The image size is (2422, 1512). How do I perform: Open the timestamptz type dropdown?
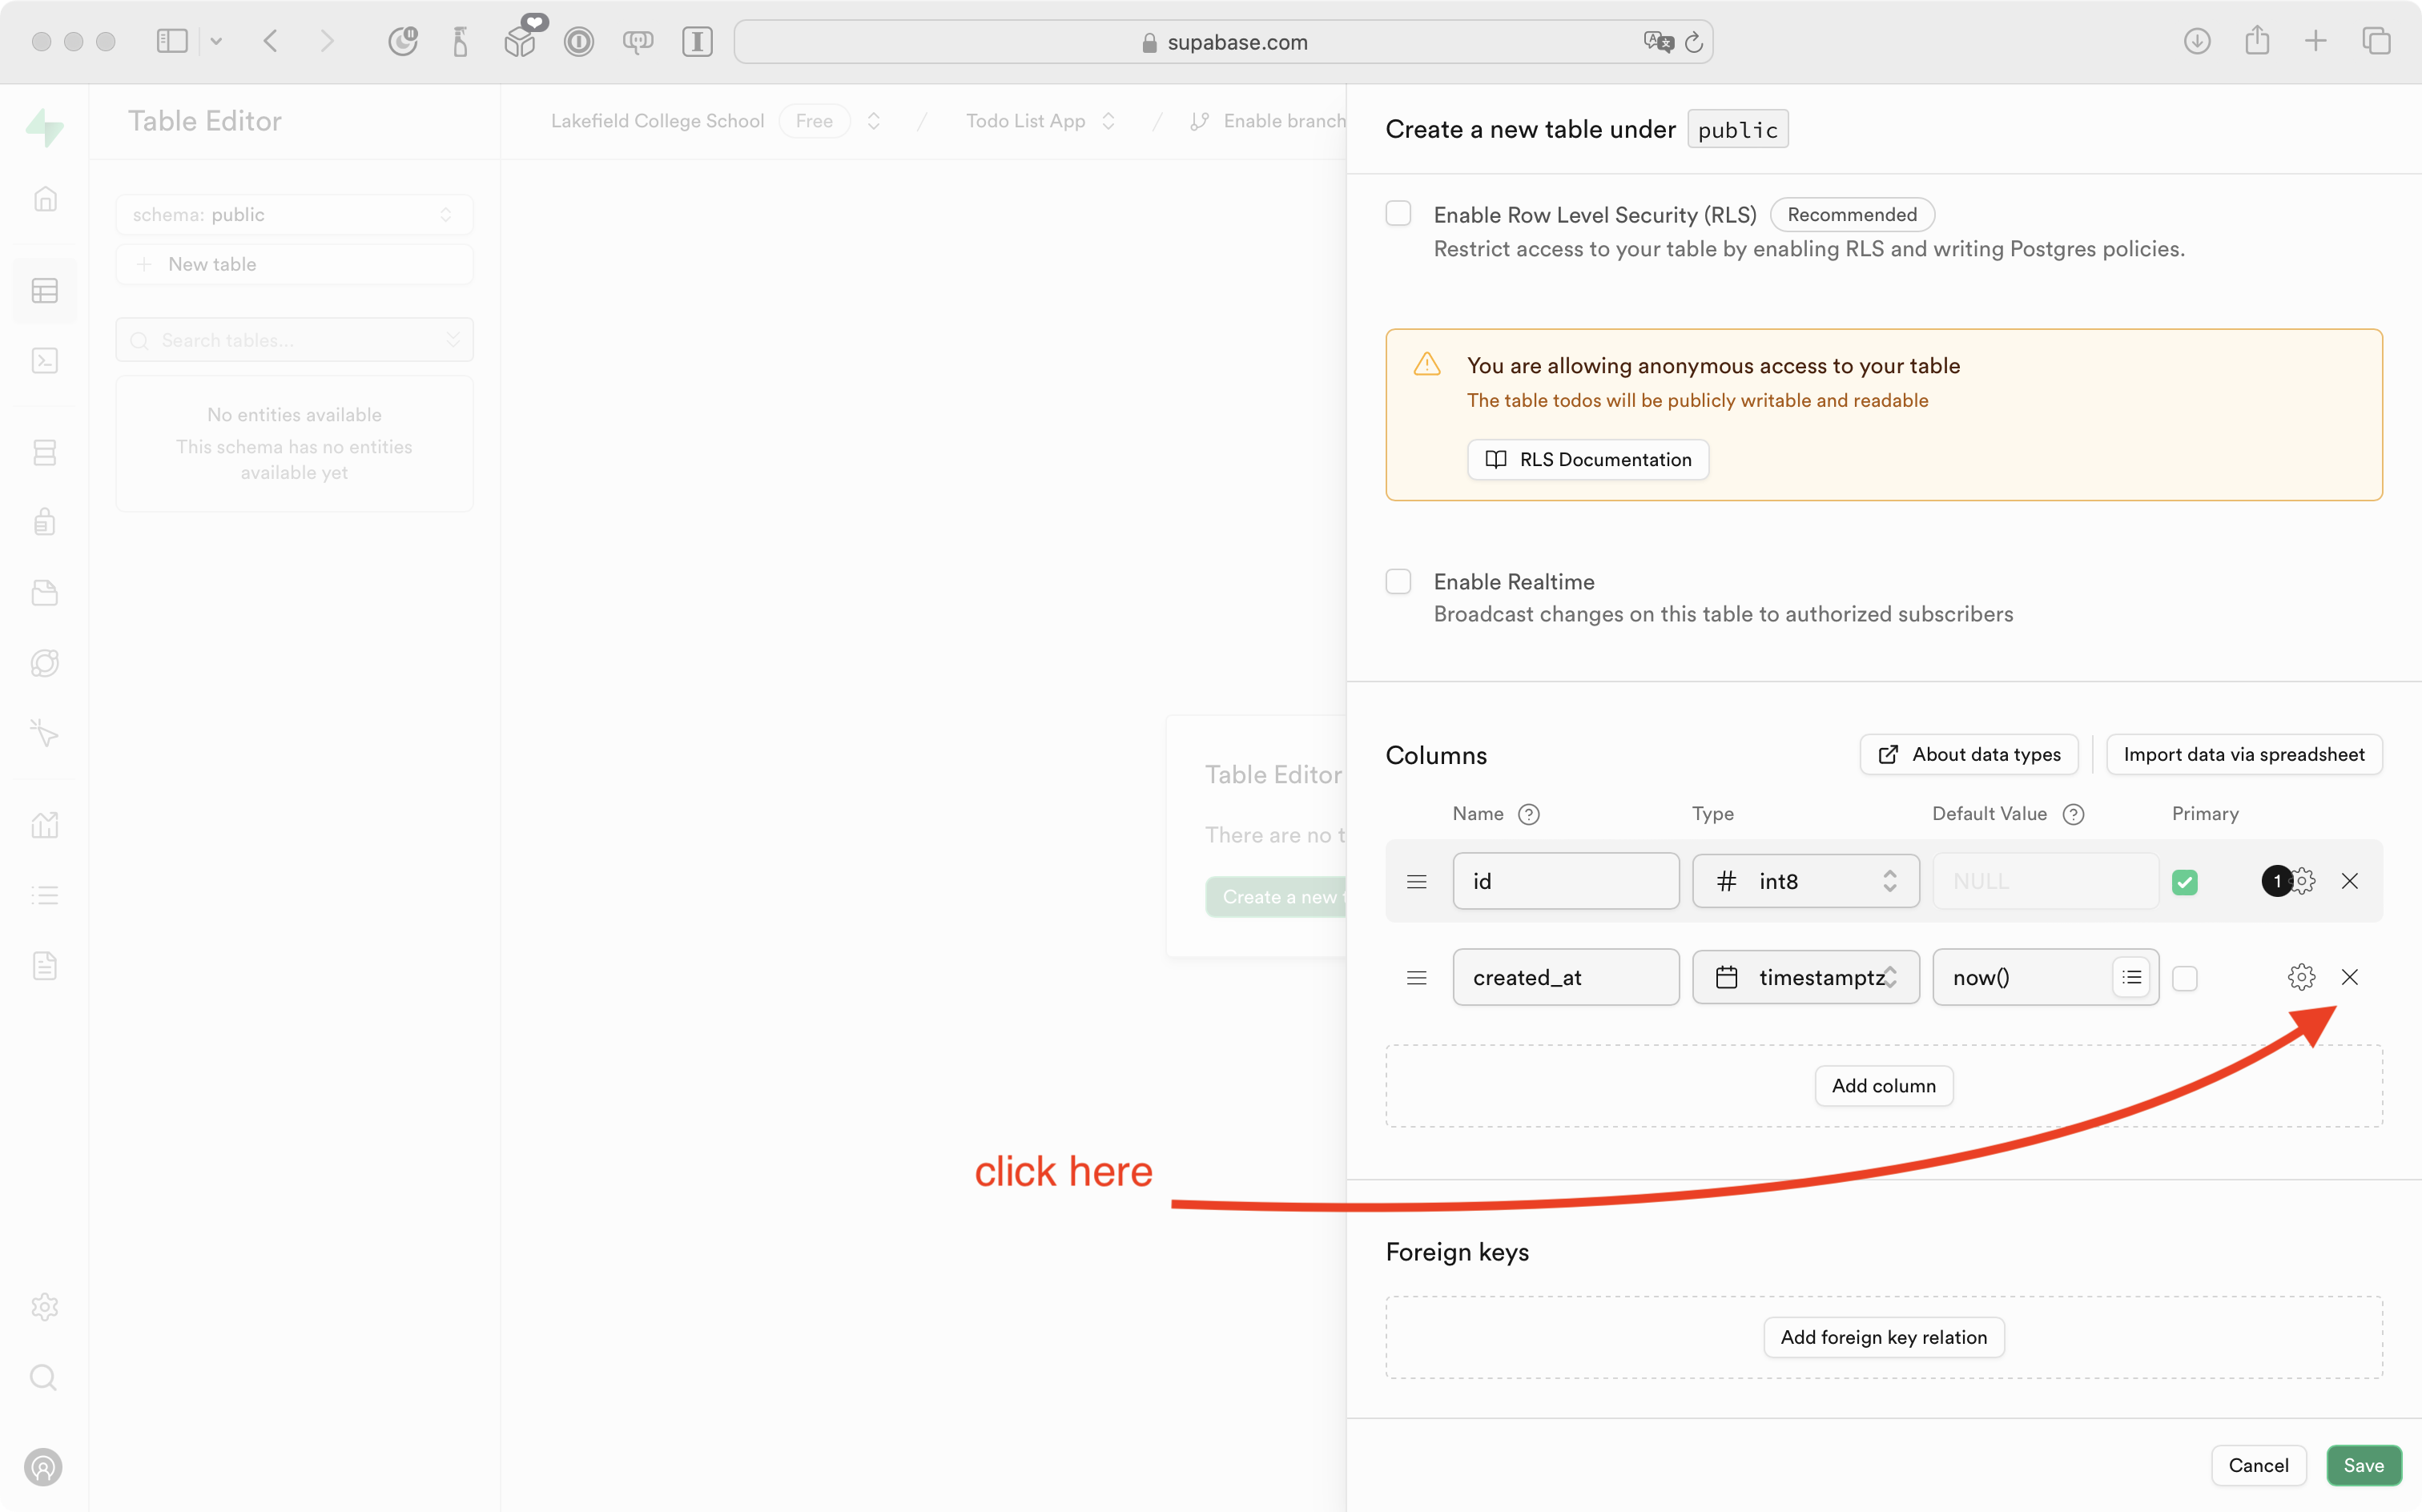[1805, 977]
